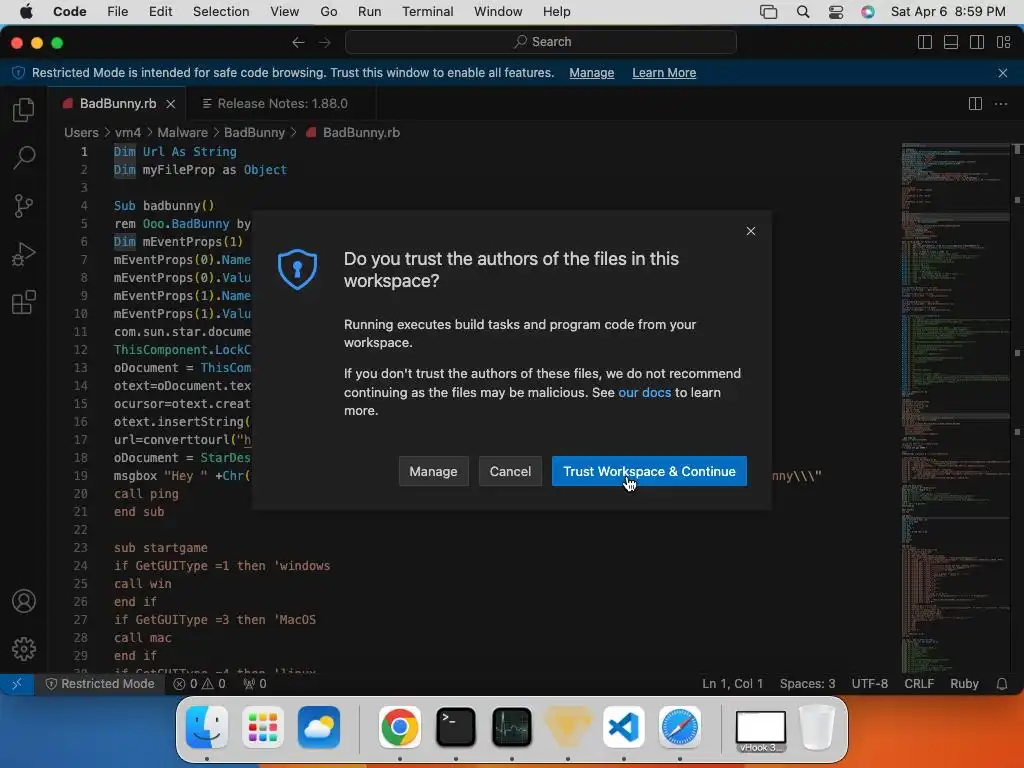The height and width of the screenshot is (768, 1024).
Task: Open Activity Monitor from the Dock
Action: pyautogui.click(x=511, y=727)
